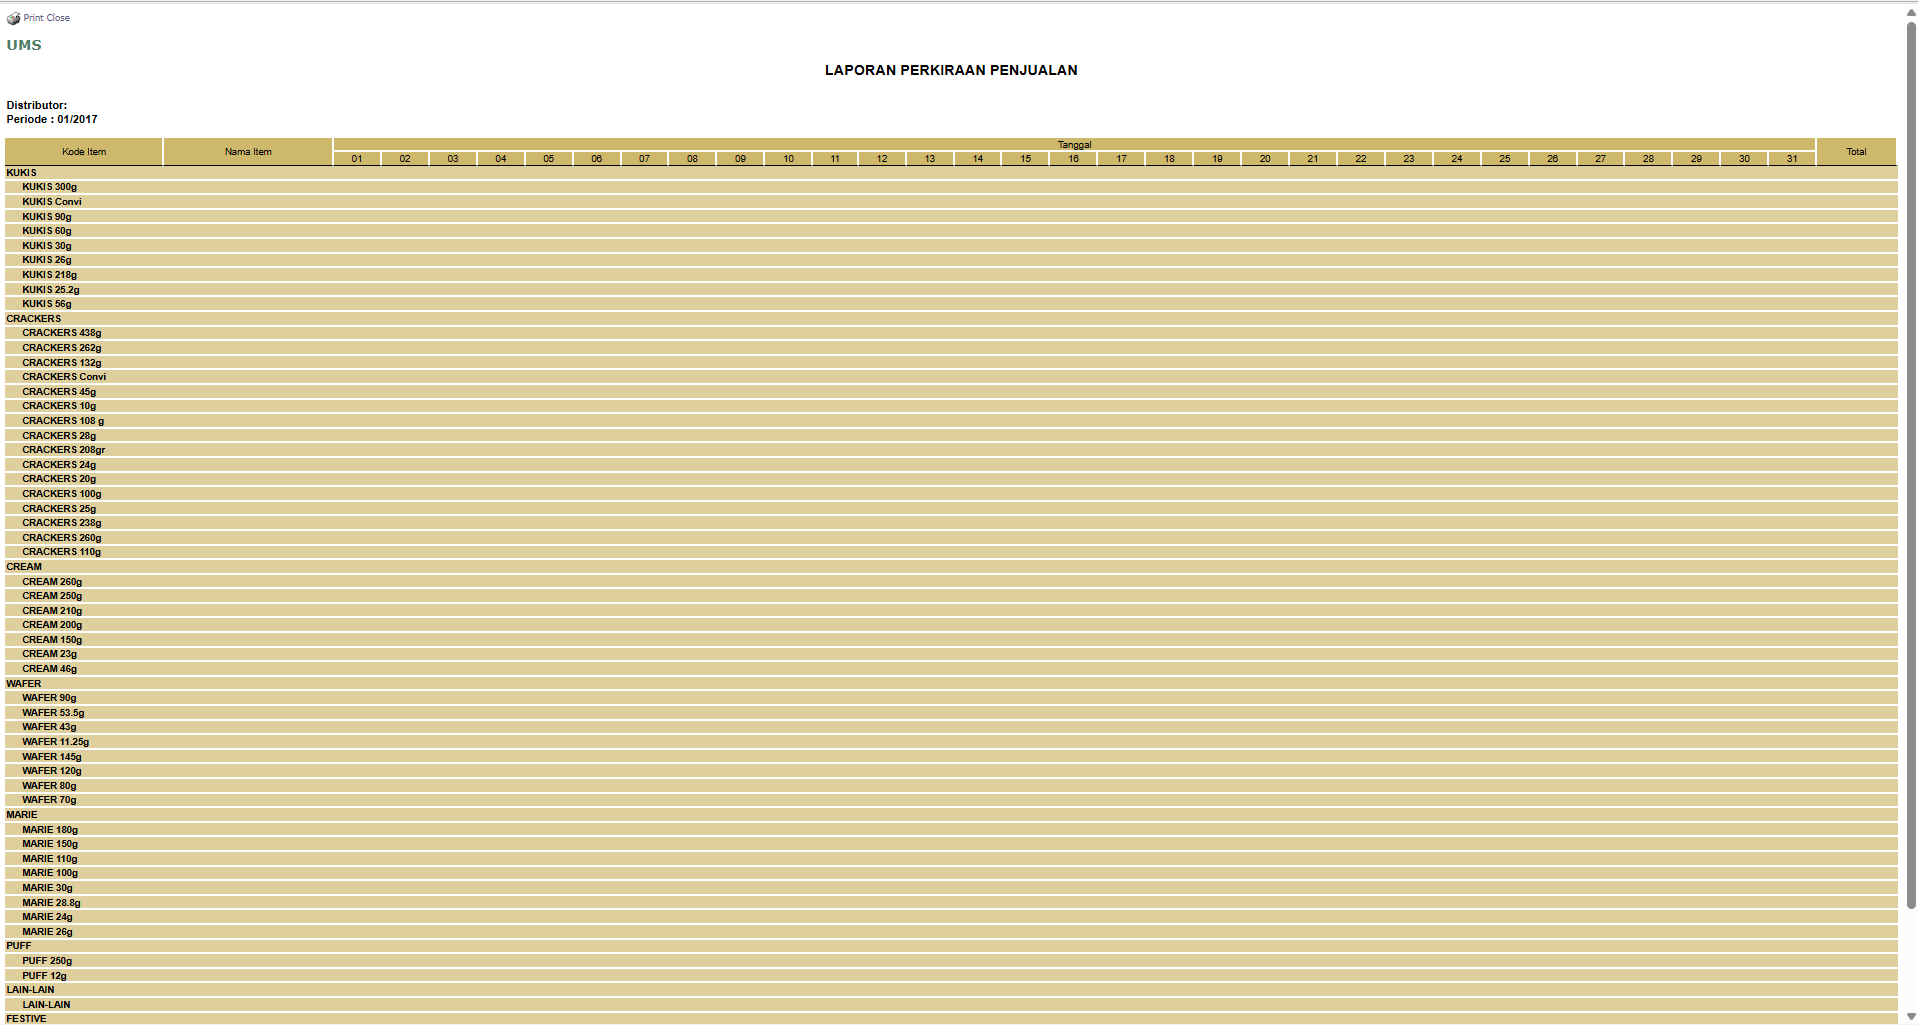Click the Kode Item column header
The image size is (1918, 1025).
pyautogui.click(x=84, y=152)
